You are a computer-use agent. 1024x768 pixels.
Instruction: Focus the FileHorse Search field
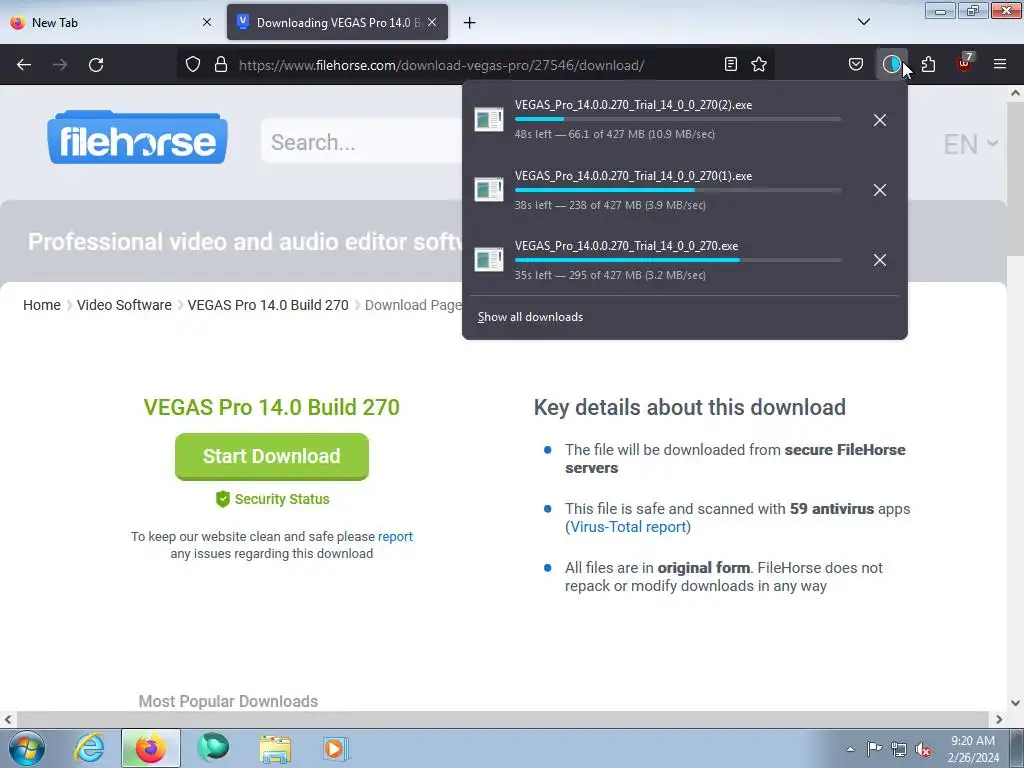click(x=362, y=142)
